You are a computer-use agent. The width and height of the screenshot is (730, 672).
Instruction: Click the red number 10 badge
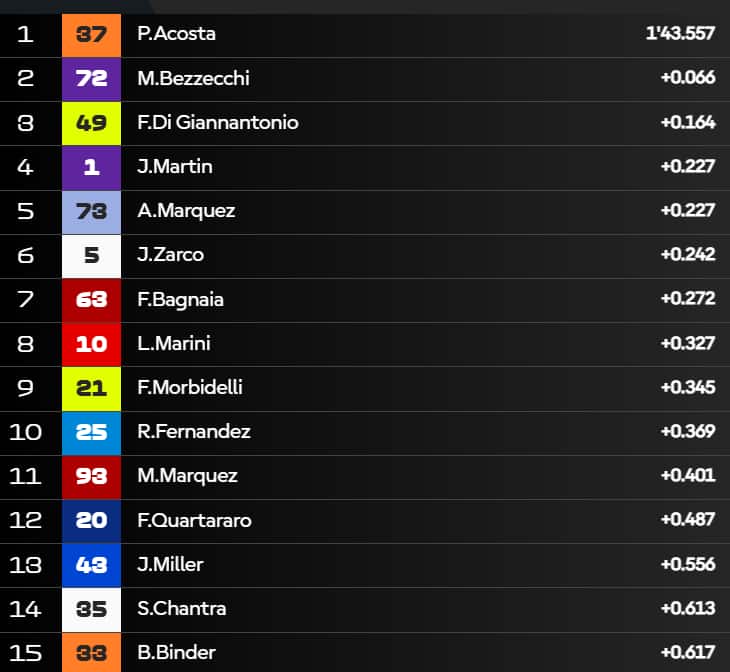click(91, 343)
